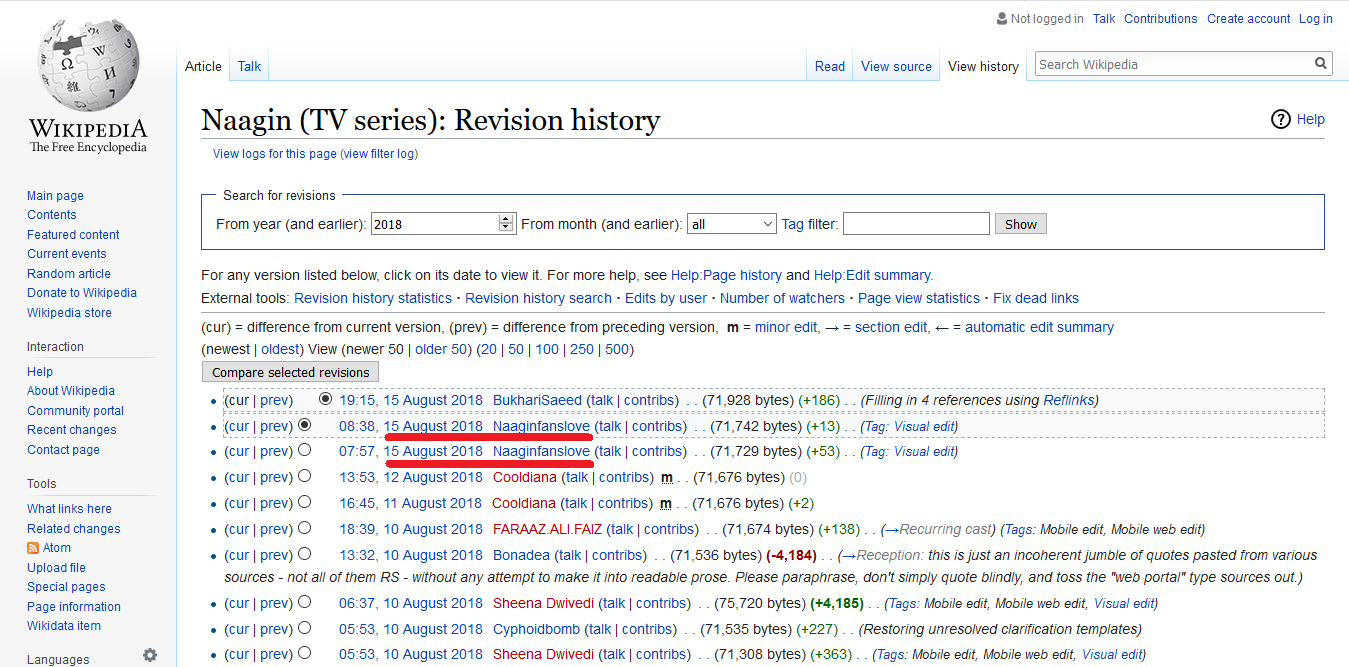The width and height of the screenshot is (1349, 667).
Task: Open the view filter log link
Action: click(x=379, y=154)
